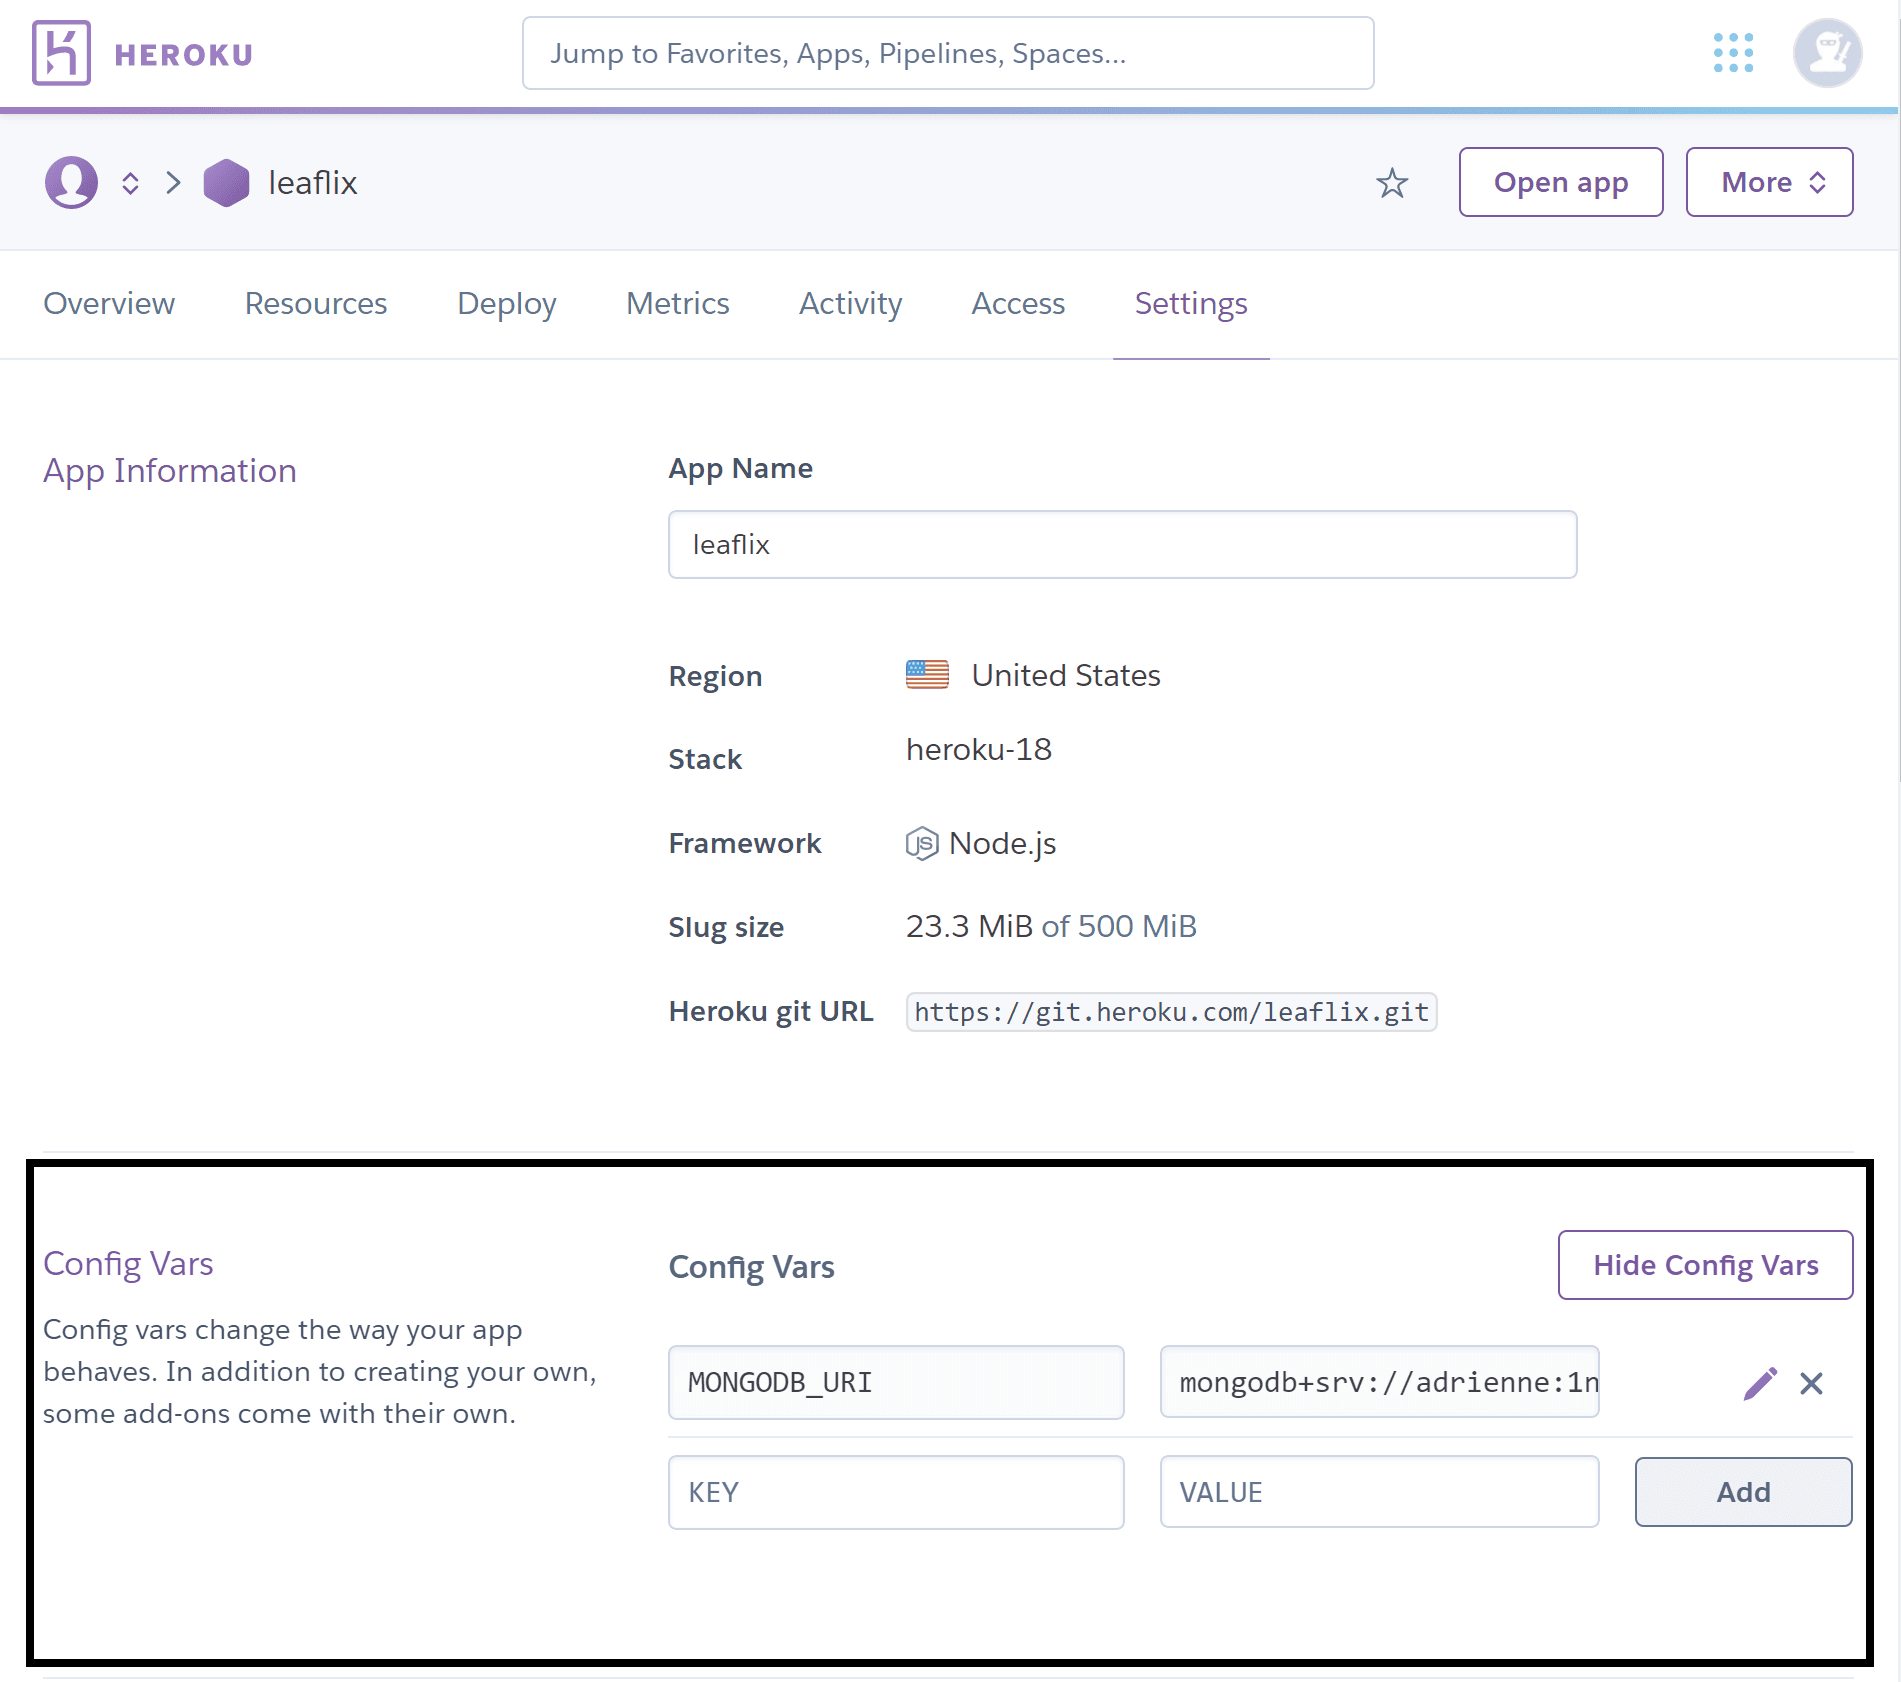Click the personal account avatar in breadcrumb

(71, 182)
